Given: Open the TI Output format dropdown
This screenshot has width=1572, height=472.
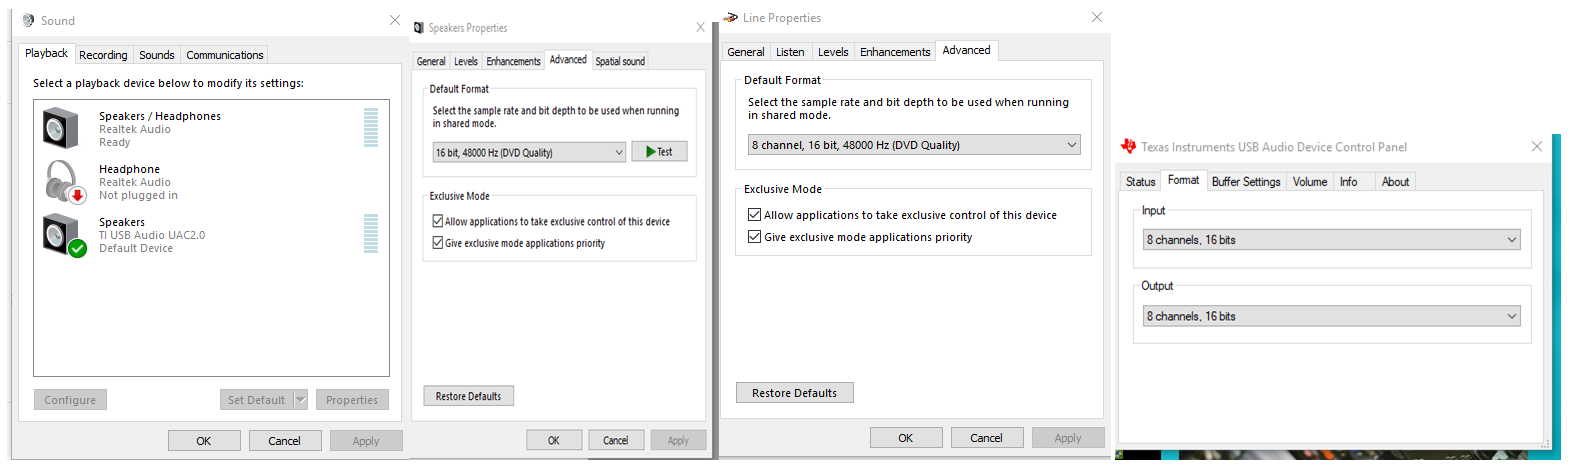Looking at the screenshot, I should pyautogui.click(x=1331, y=316).
